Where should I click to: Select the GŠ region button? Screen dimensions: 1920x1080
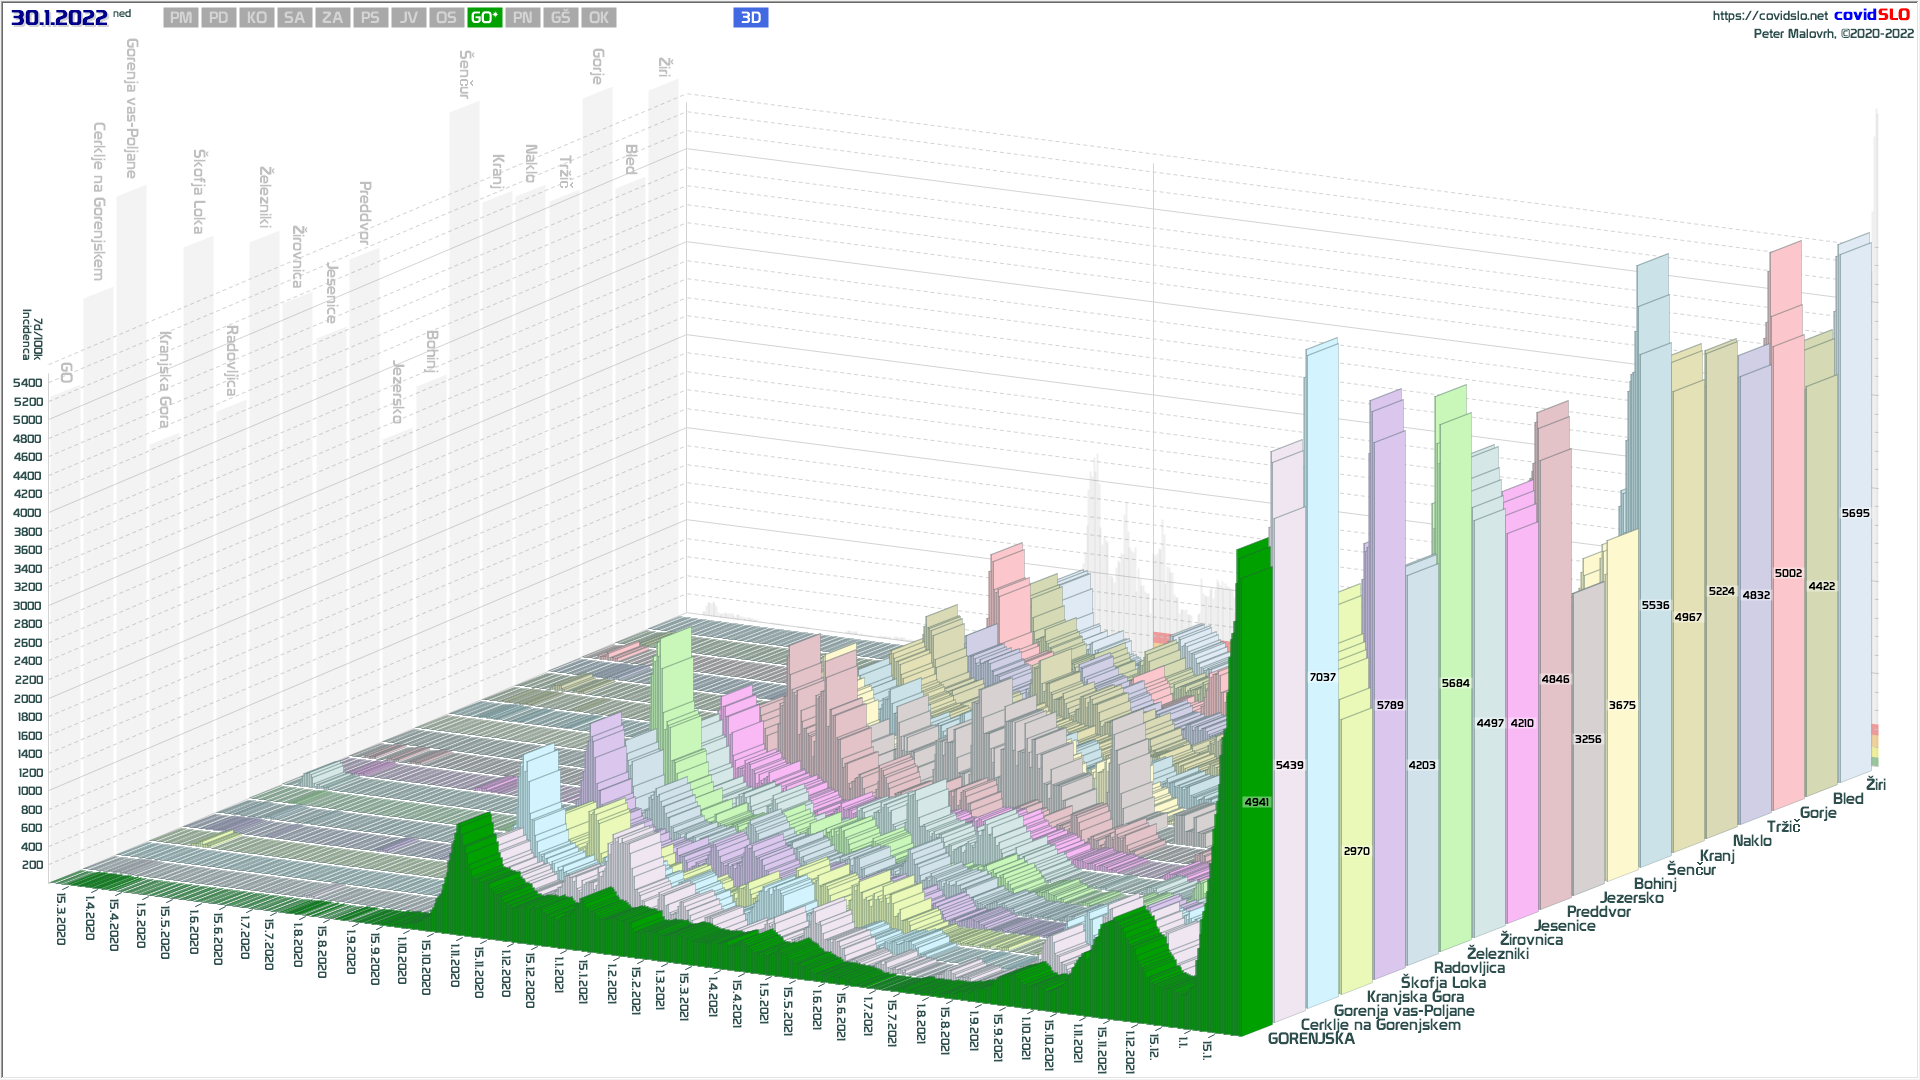click(x=561, y=18)
